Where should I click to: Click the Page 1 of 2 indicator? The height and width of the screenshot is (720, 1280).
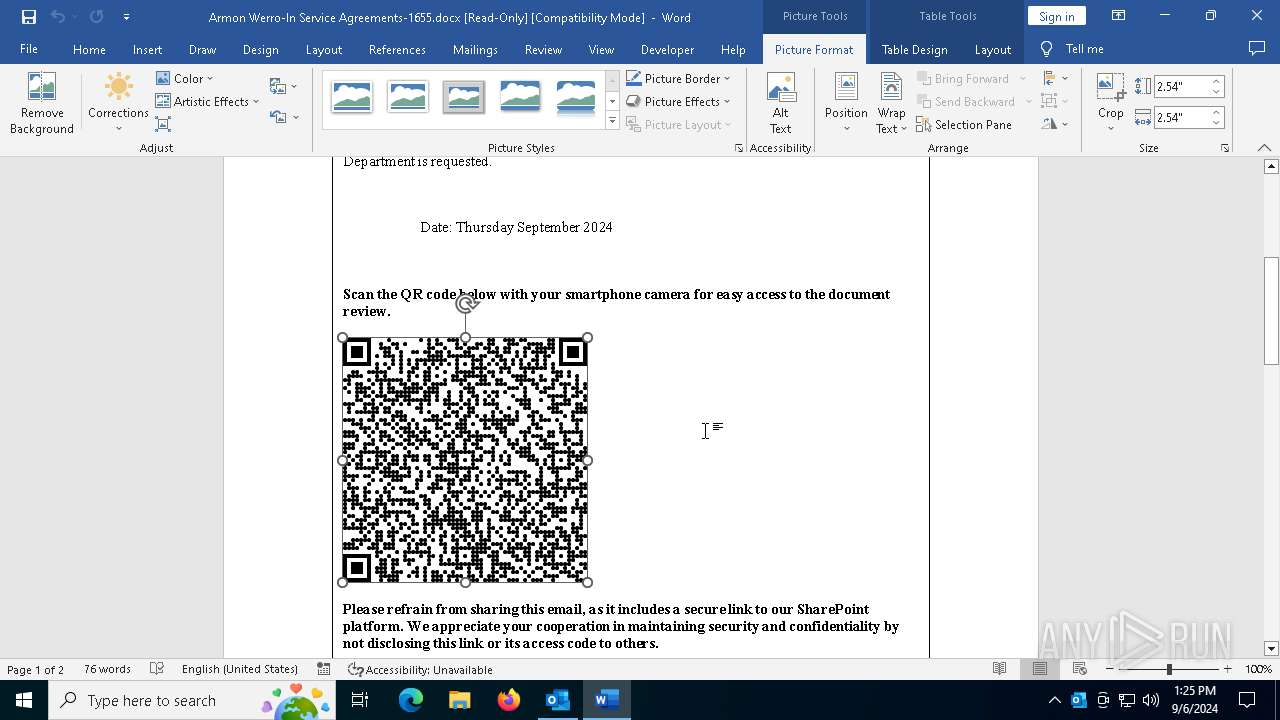(x=36, y=669)
